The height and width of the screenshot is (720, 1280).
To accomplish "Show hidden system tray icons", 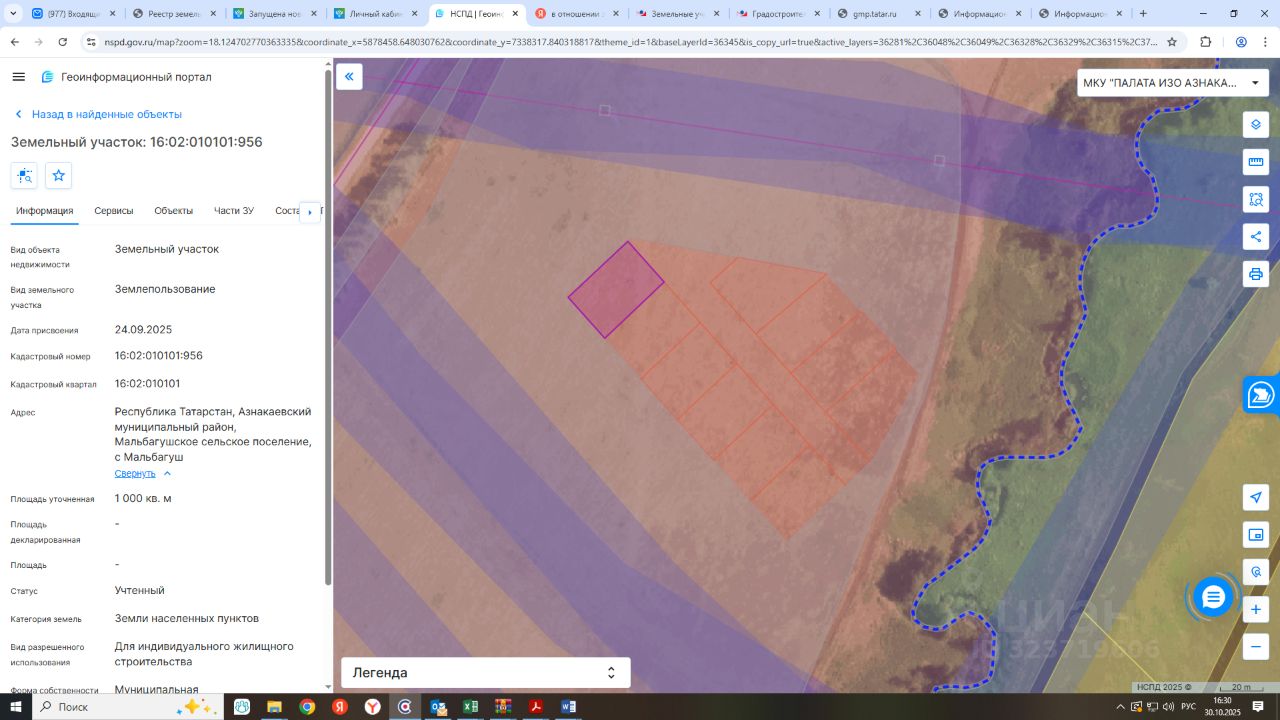I will pos(1120,707).
